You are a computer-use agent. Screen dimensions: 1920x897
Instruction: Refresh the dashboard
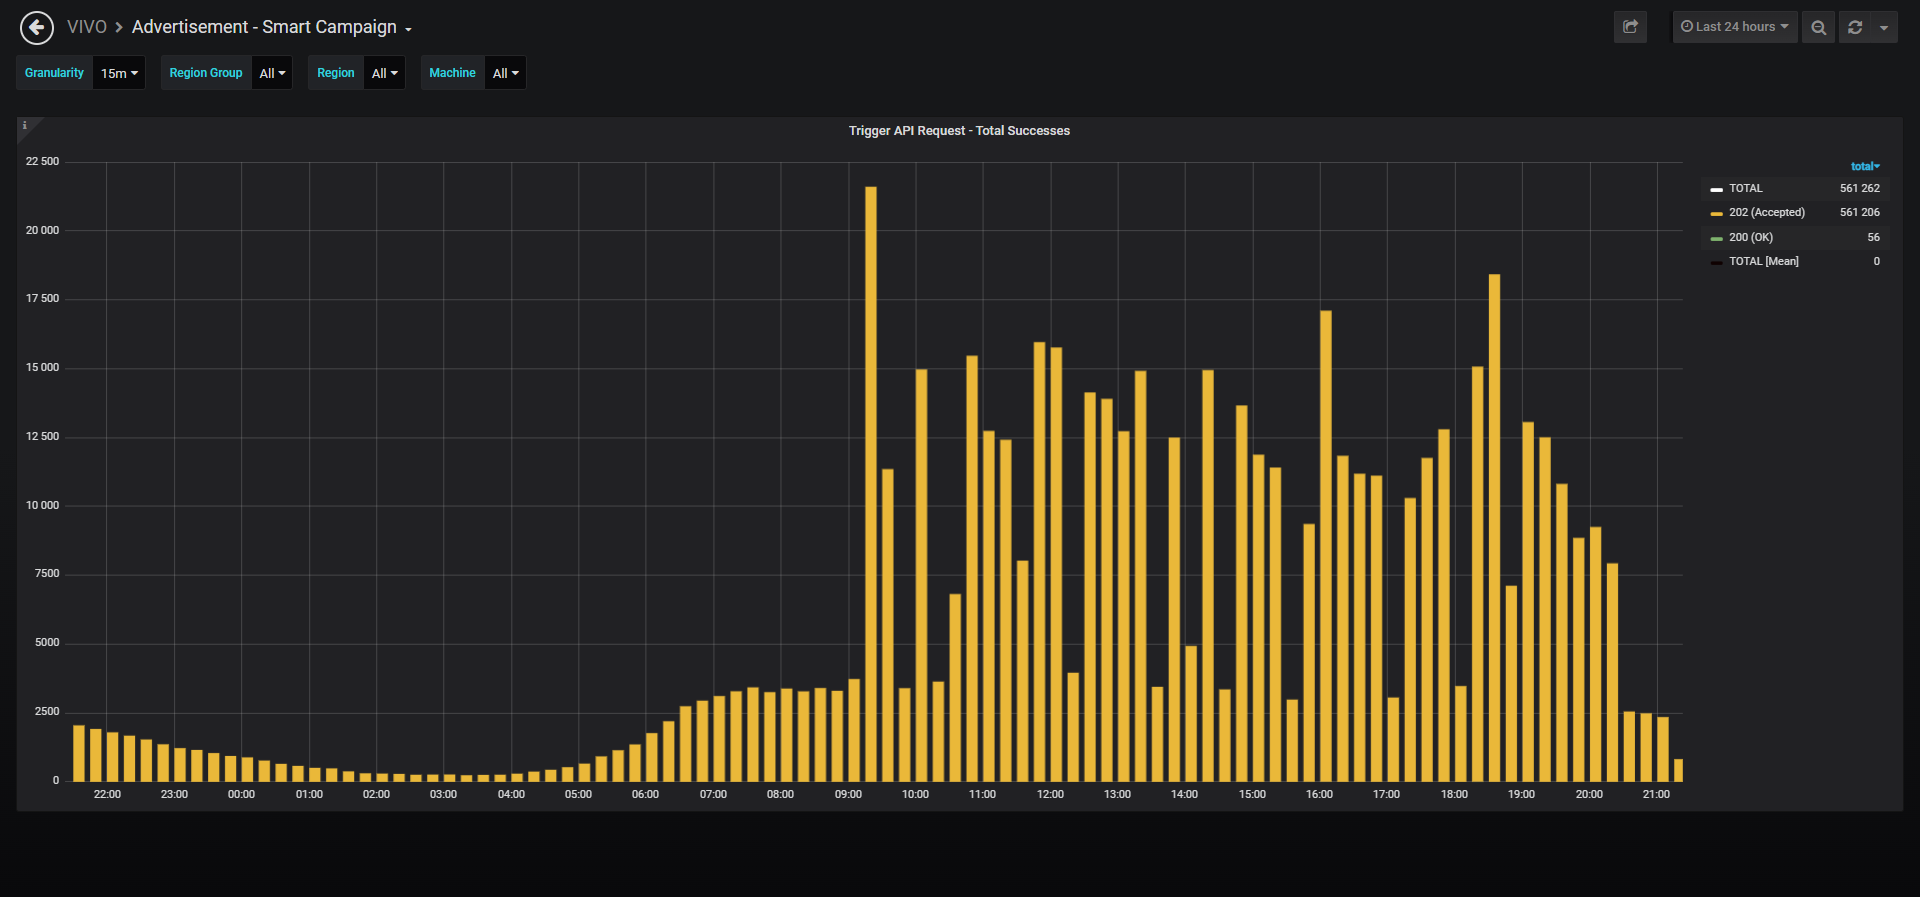click(1855, 27)
